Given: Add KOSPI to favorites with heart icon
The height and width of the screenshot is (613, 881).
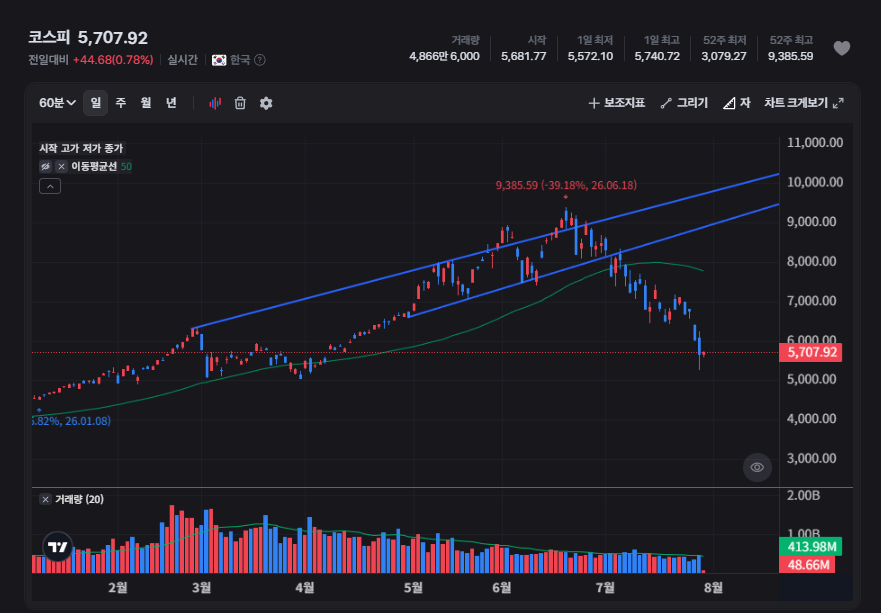Looking at the screenshot, I should [x=841, y=48].
